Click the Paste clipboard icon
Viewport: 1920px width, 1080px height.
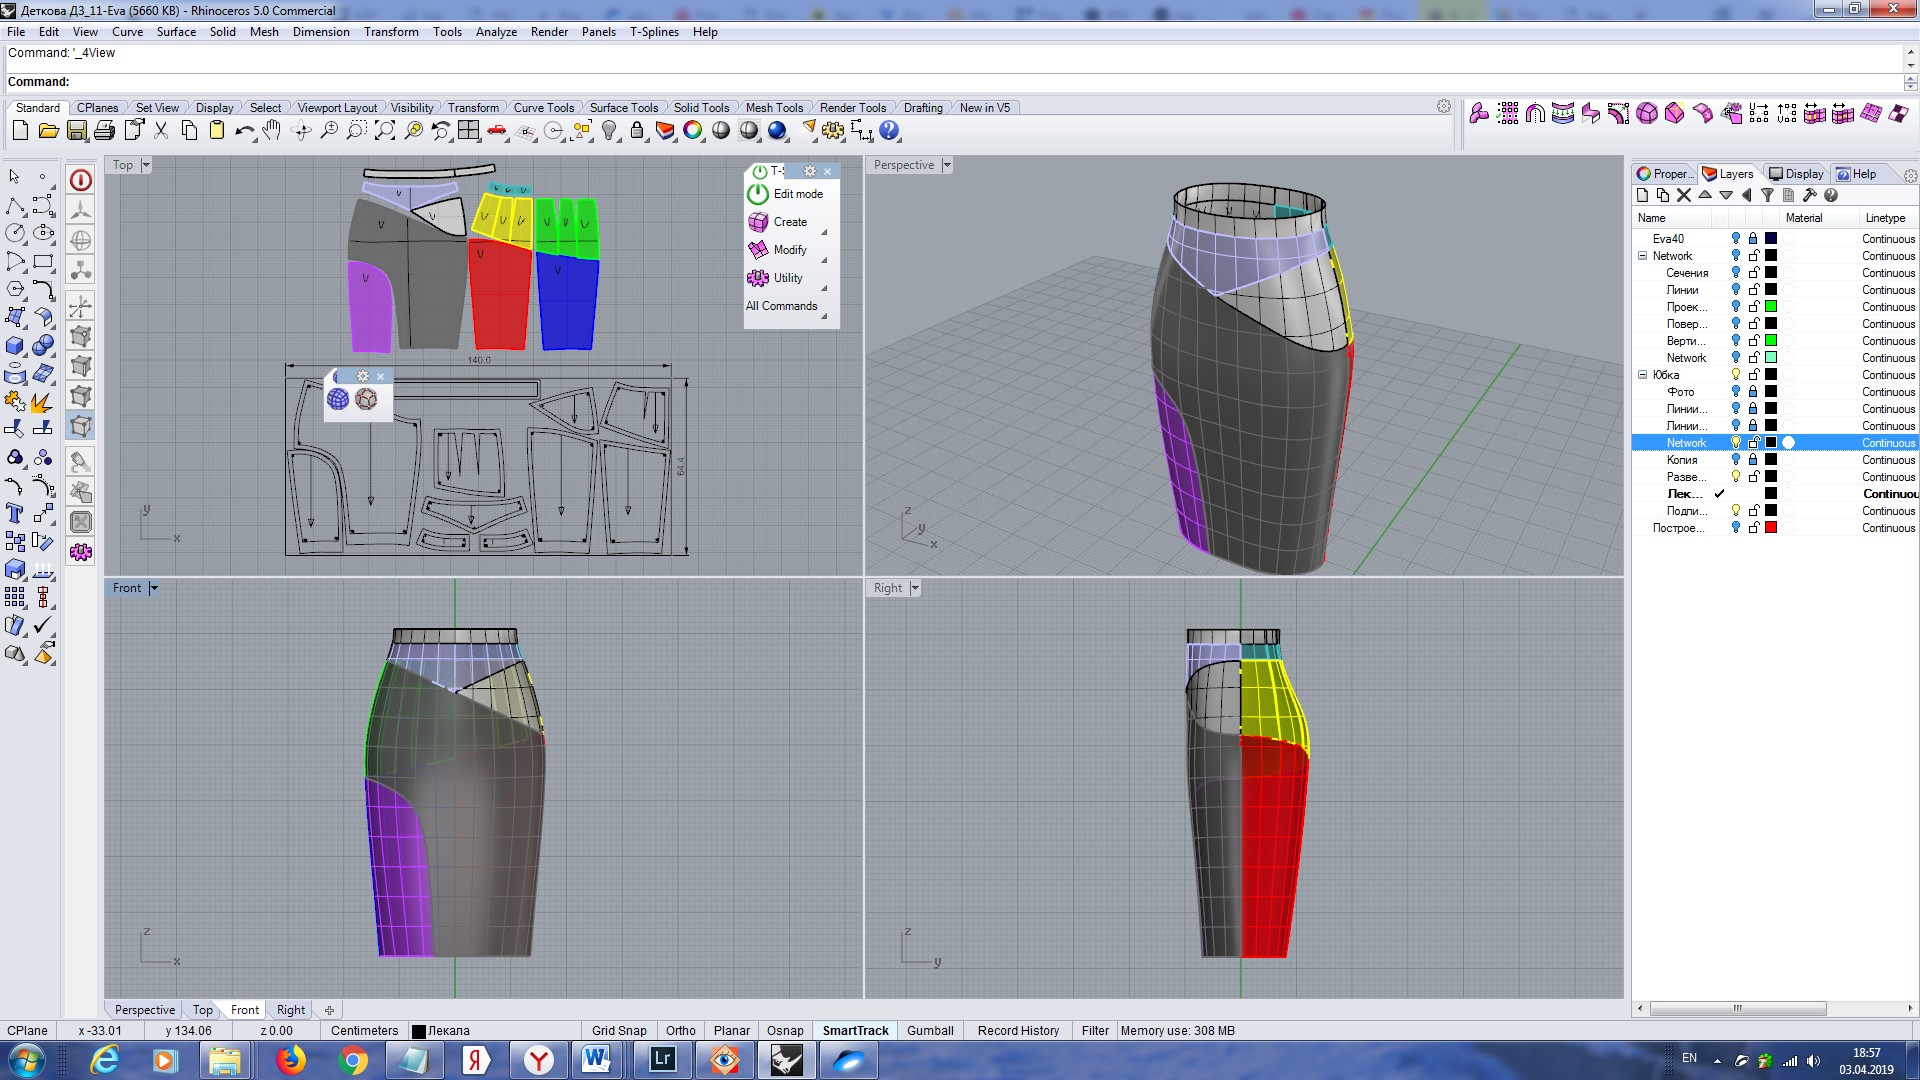[x=217, y=131]
